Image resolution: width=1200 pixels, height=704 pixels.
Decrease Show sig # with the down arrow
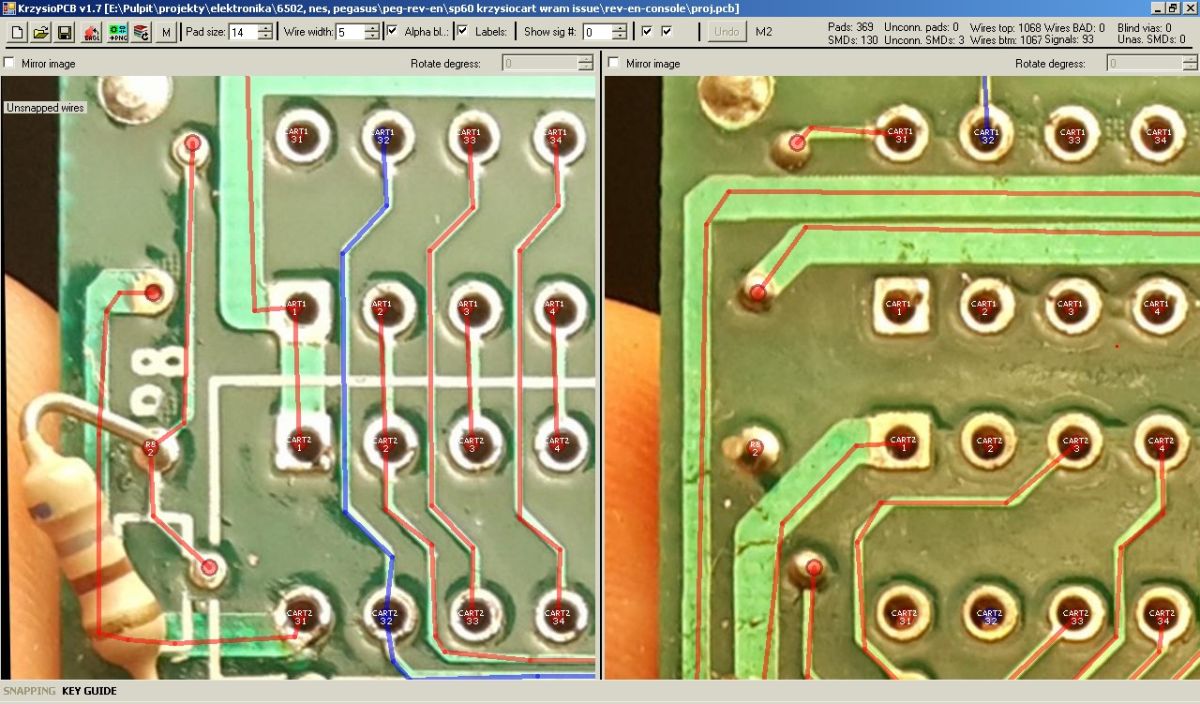pyautogui.click(x=620, y=37)
